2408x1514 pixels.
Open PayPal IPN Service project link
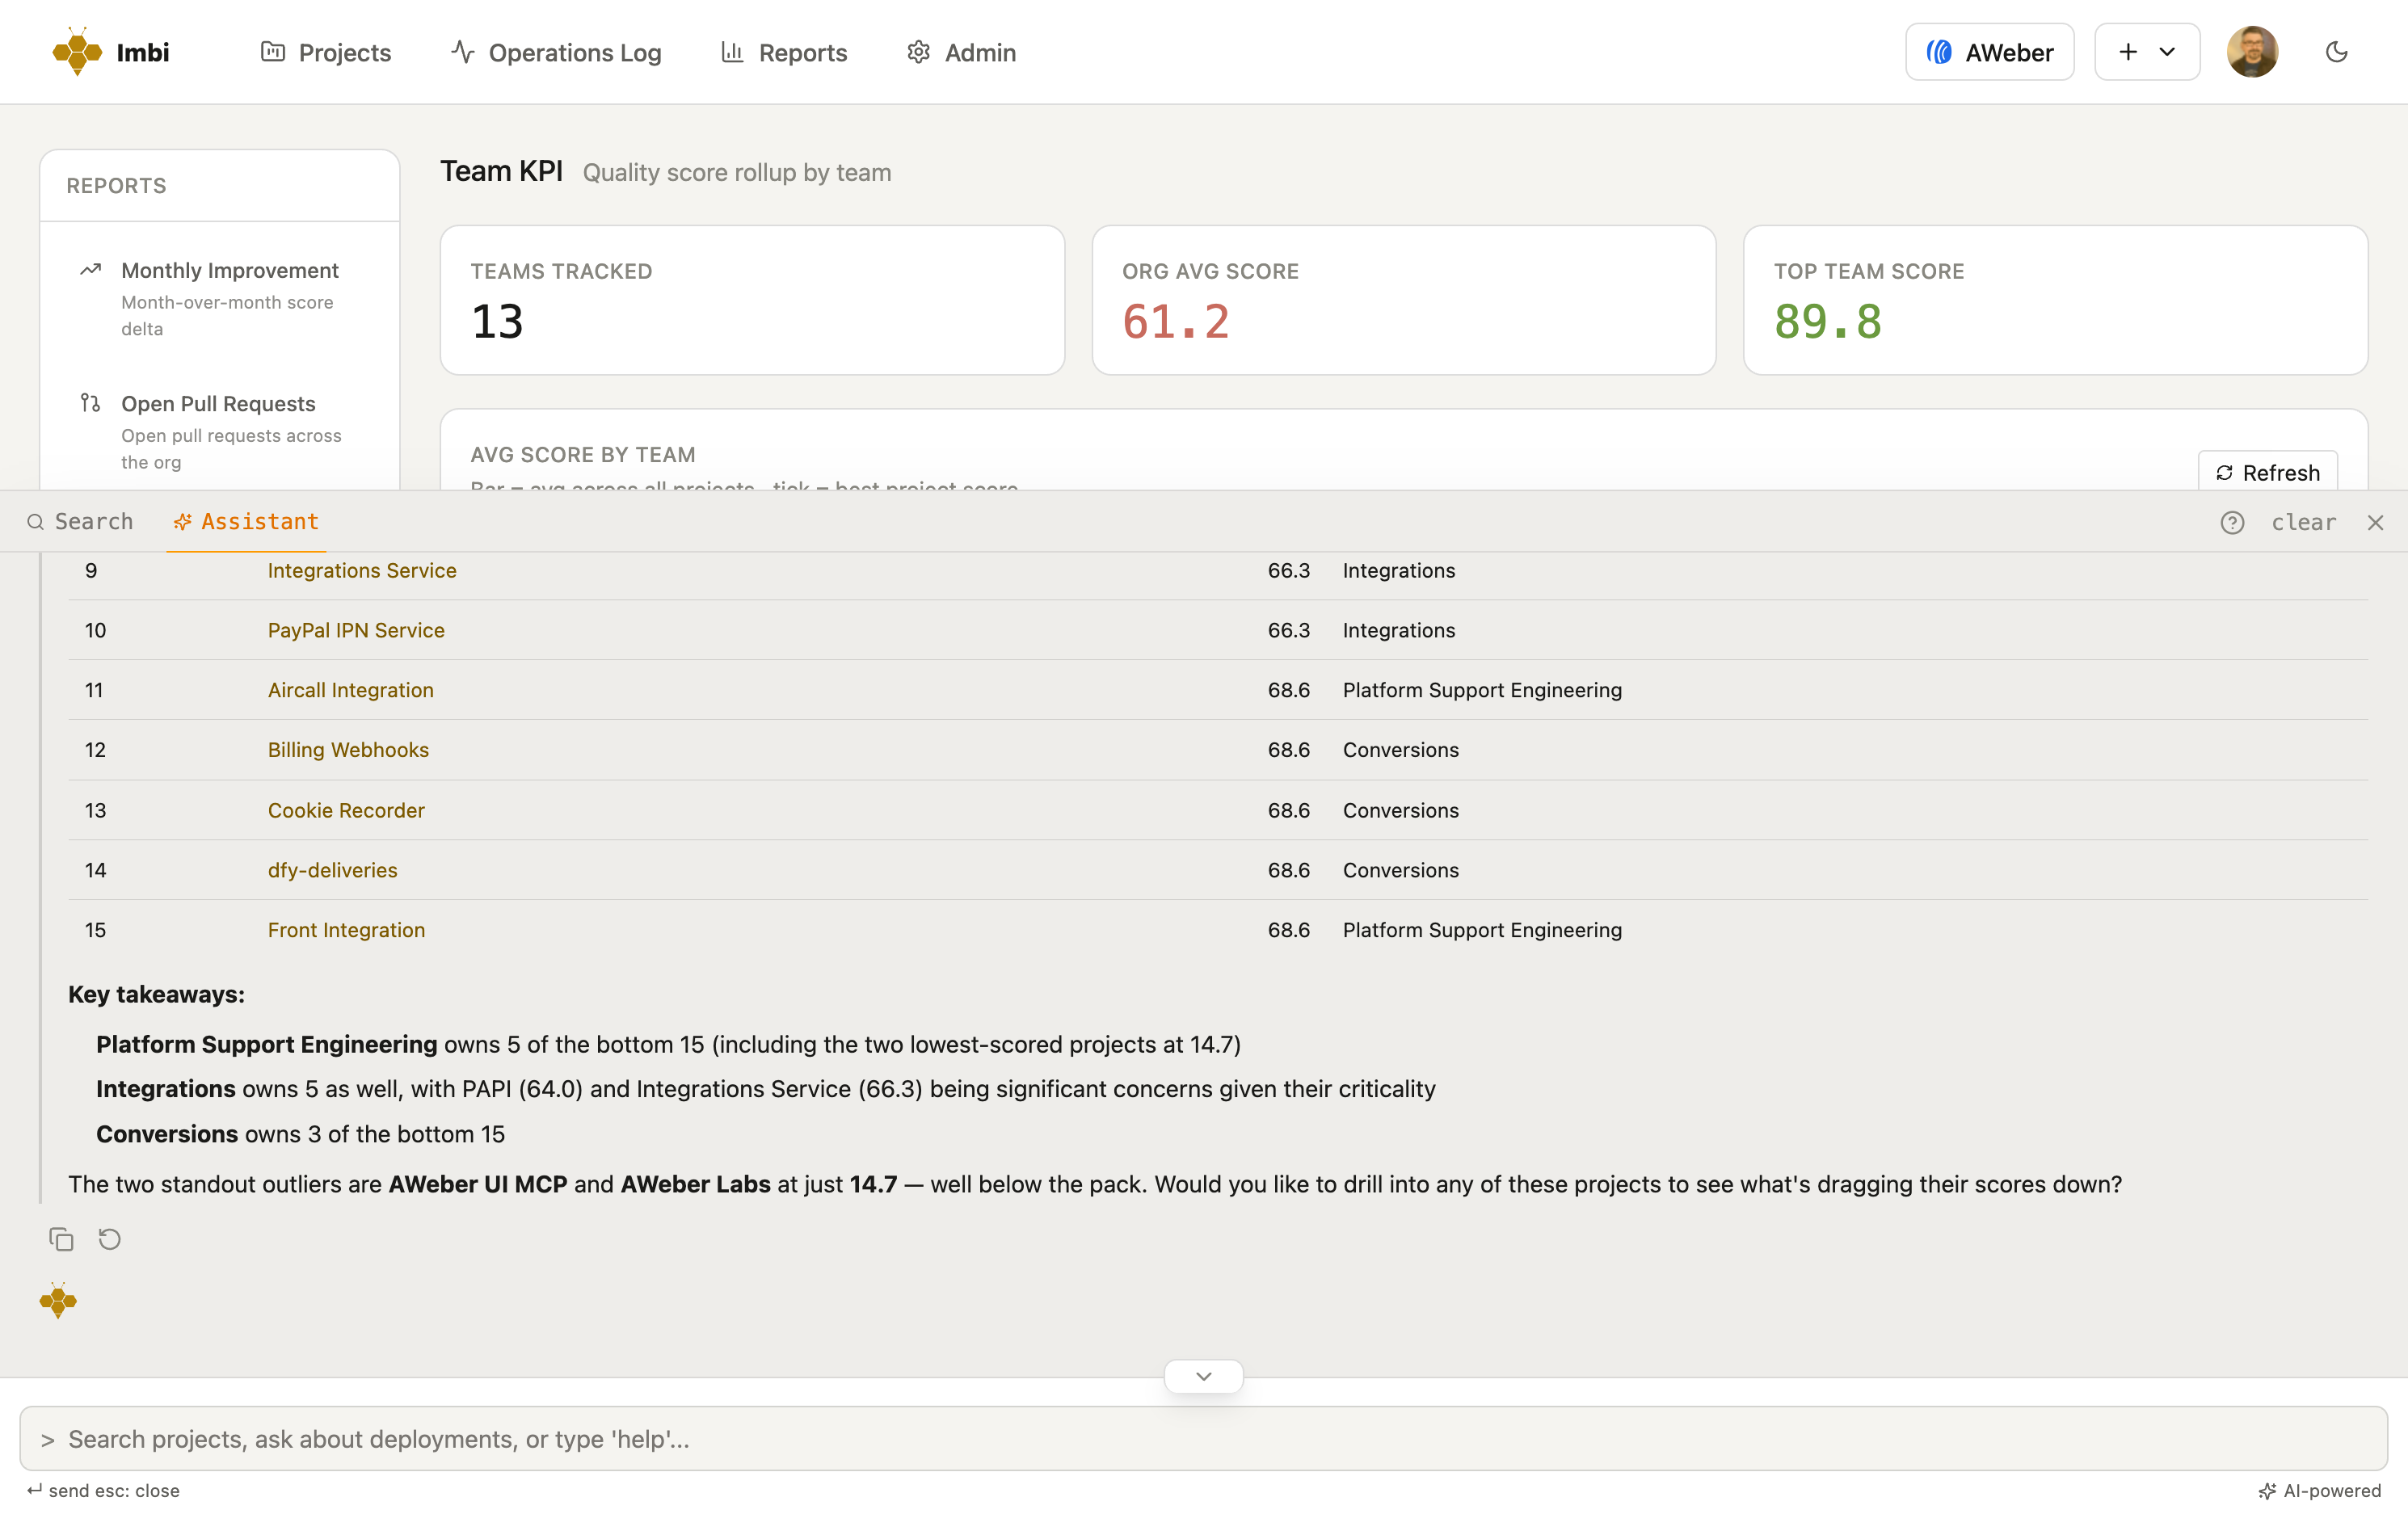point(356,630)
